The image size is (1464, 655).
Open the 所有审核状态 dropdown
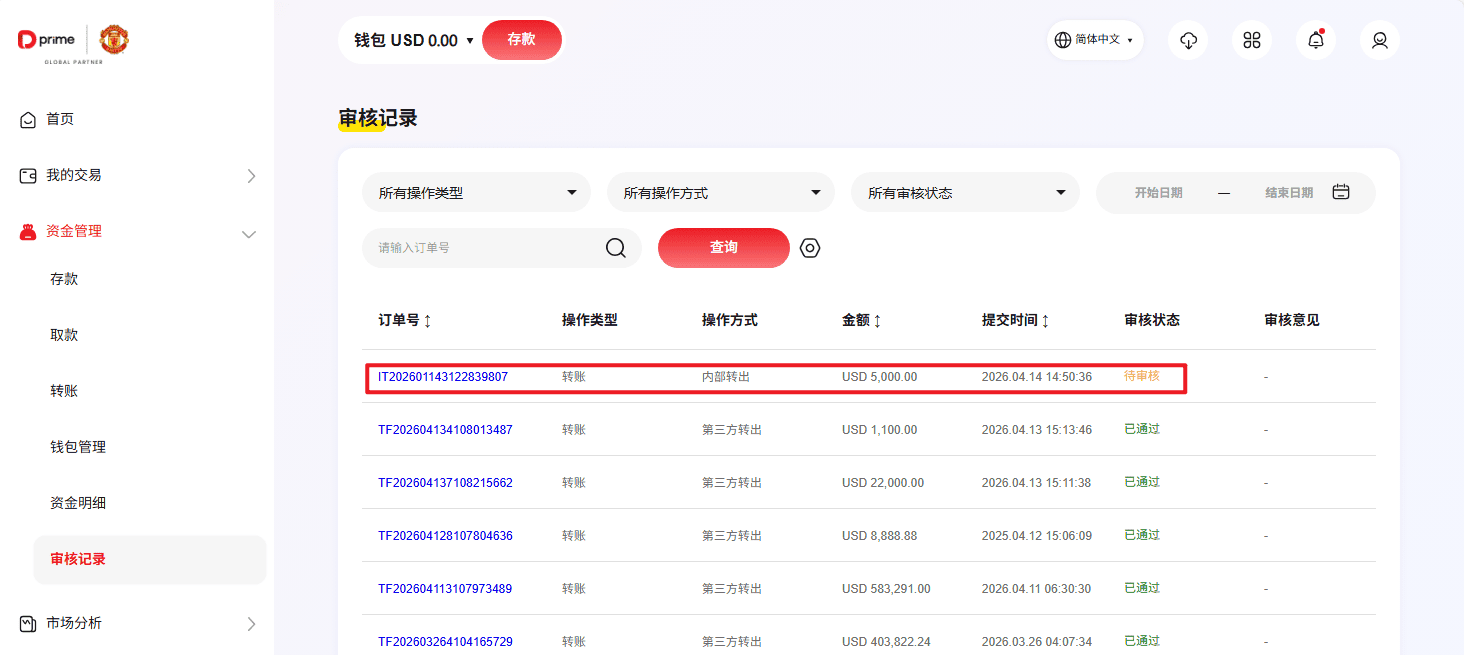tap(965, 193)
